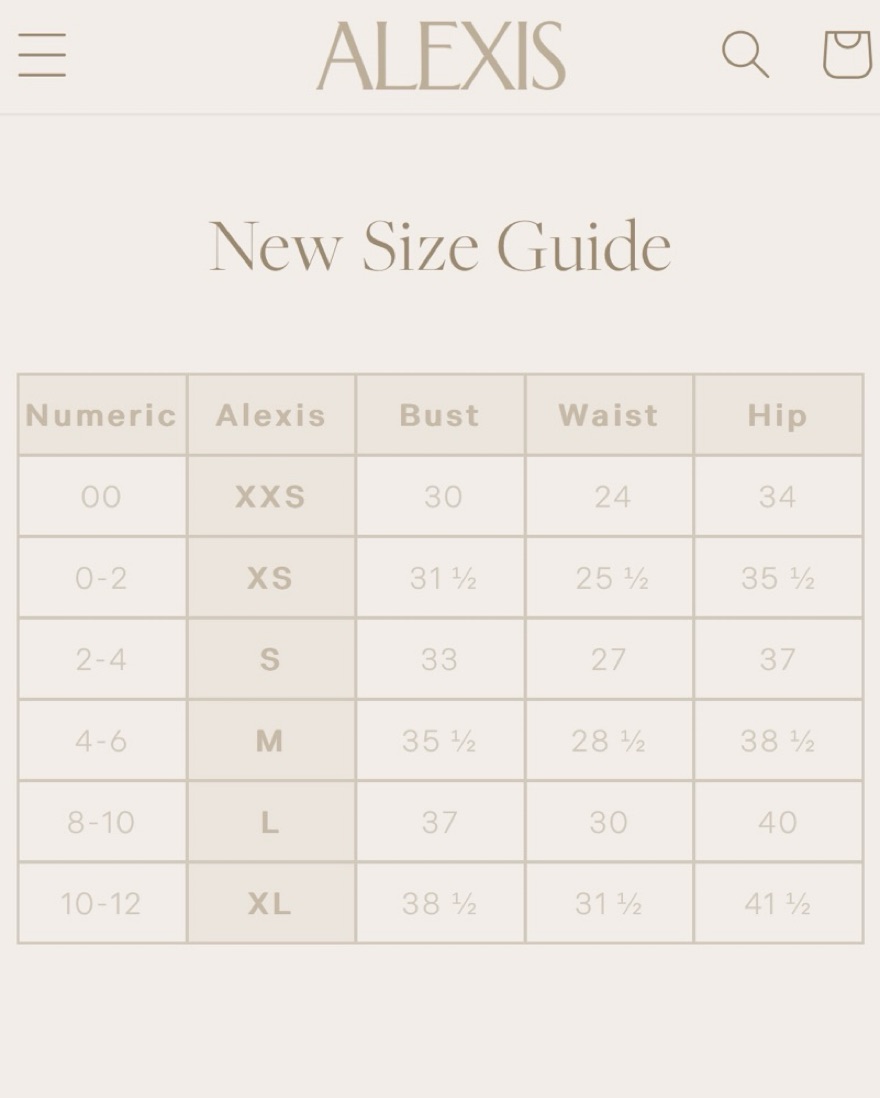Screen dimensions: 880x1098
Task: Select the Alexis column header
Action: point(271,415)
